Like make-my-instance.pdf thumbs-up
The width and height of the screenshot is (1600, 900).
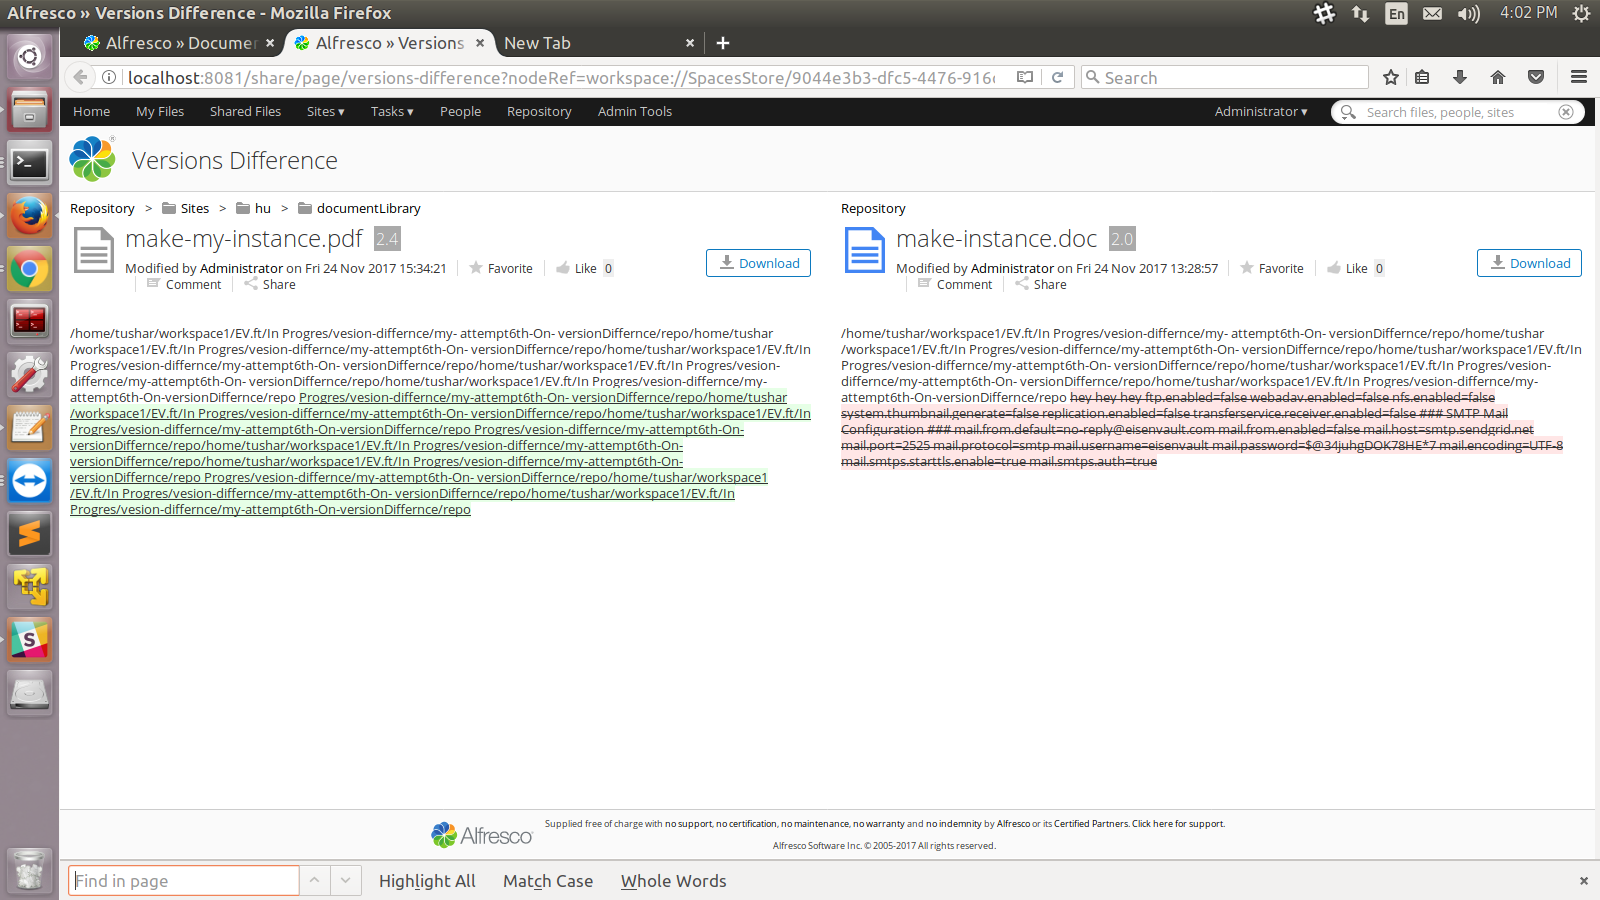[x=576, y=268]
